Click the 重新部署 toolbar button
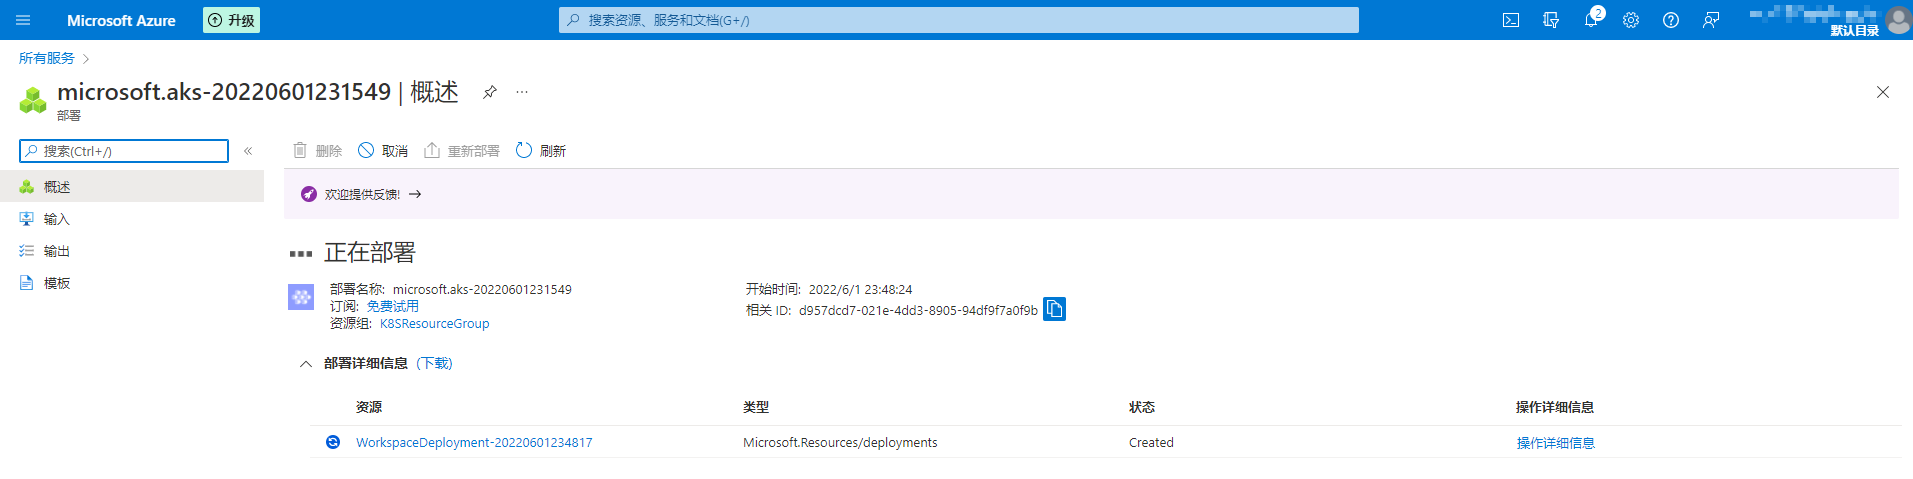1913x479 pixels. (462, 151)
